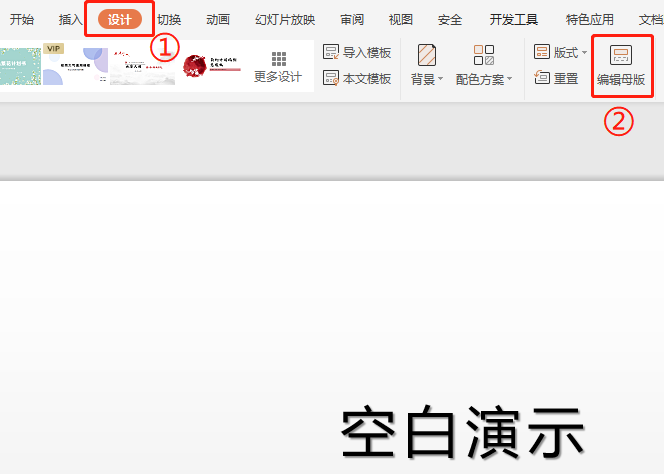Image resolution: width=664 pixels, height=474 pixels.
Task: Open 本文模板 label
Action: point(367,79)
